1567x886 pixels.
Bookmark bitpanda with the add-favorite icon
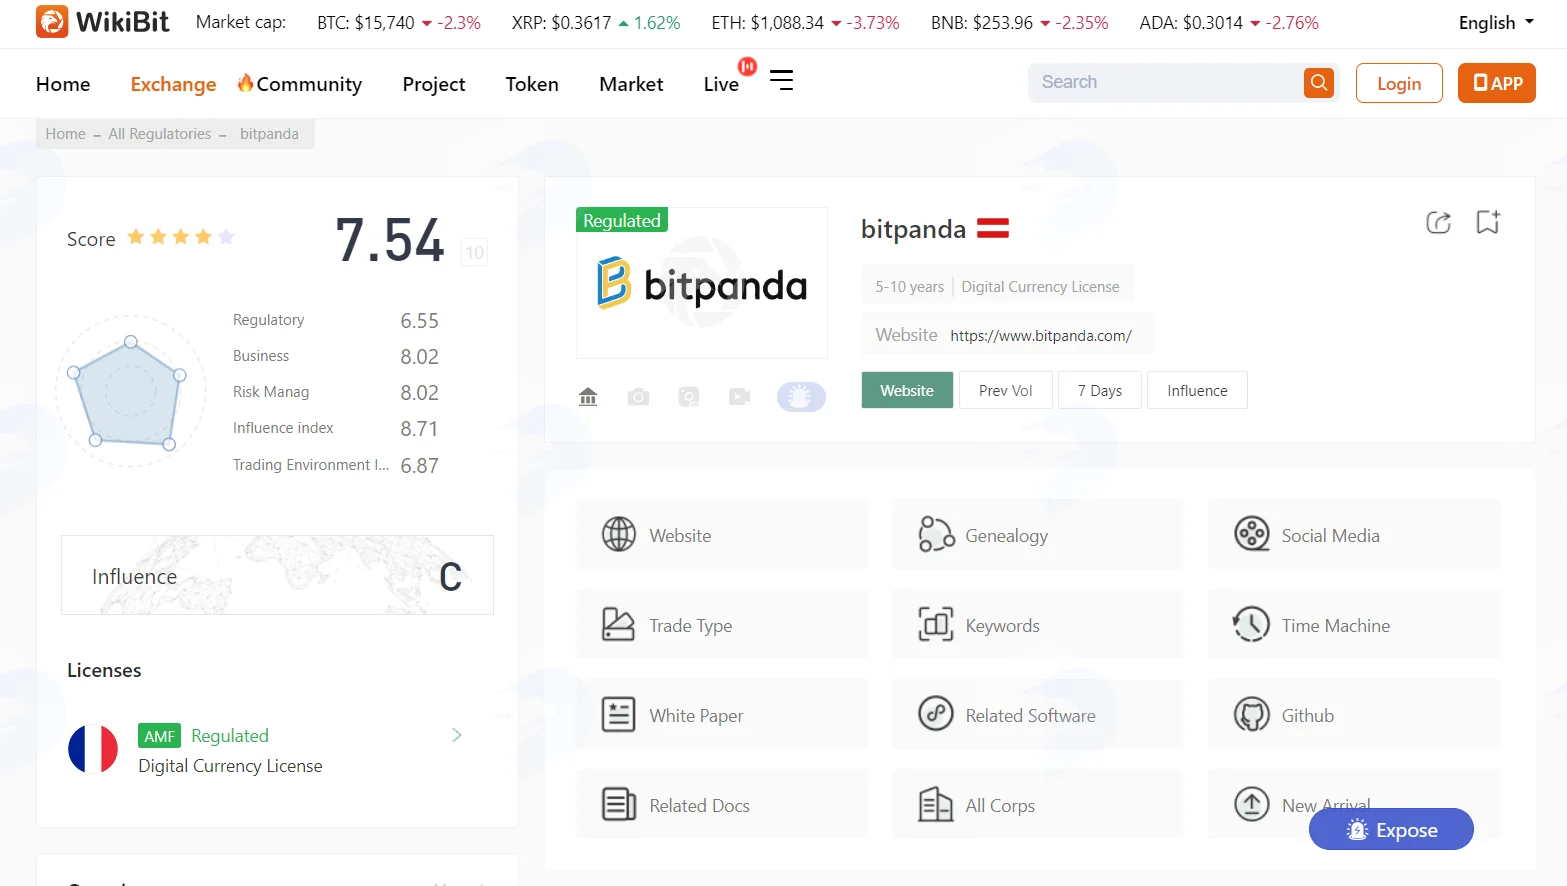pyautogui.click(x=1488, y=222)
